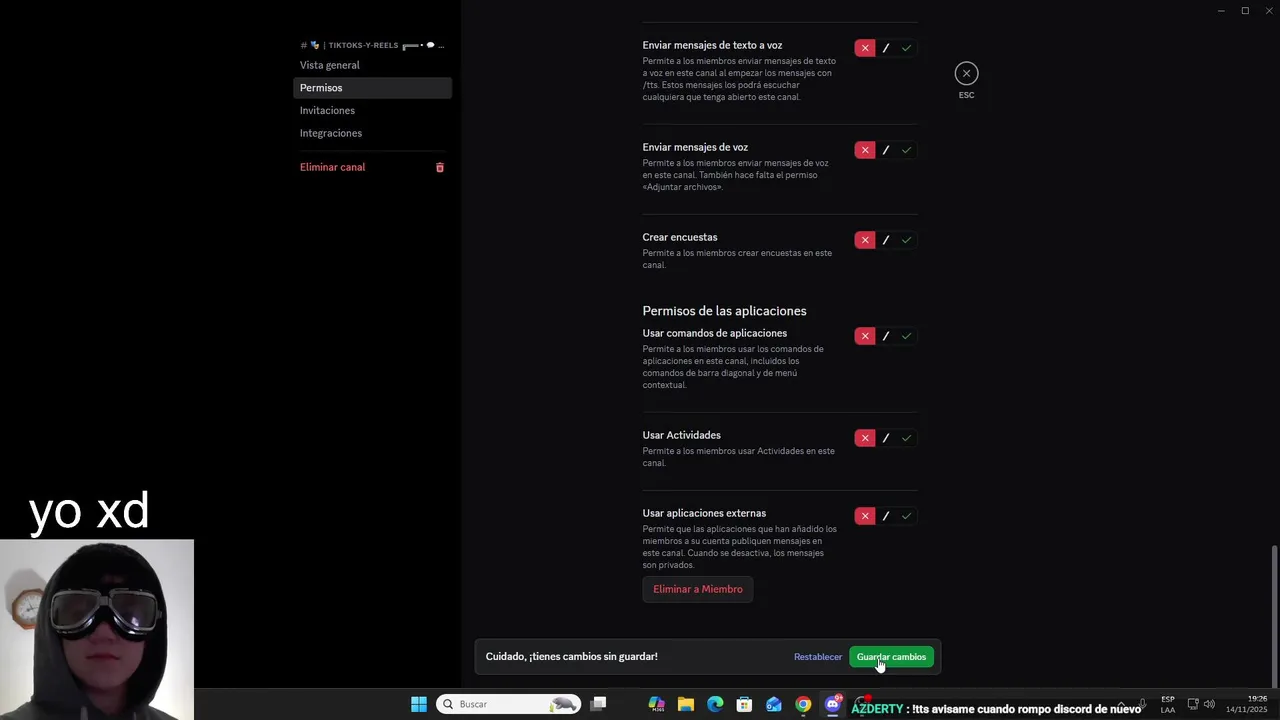
Task: Click the Discord icon in the taskbar
Action: tap(832, 704)
